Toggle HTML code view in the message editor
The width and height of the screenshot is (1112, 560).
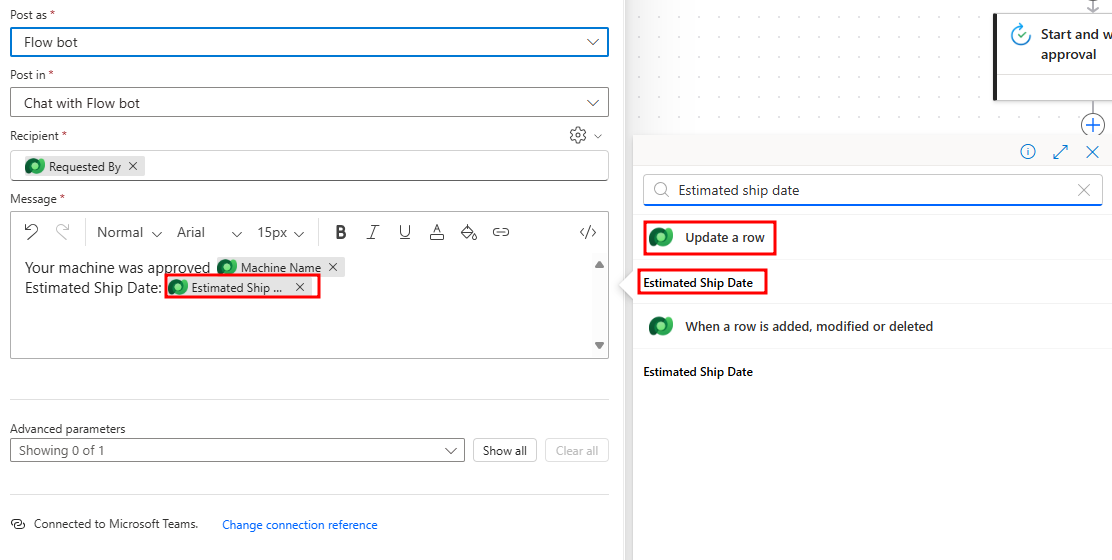588,232
